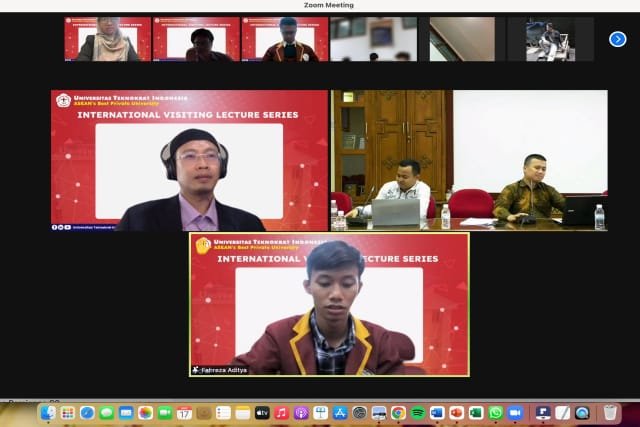The height and width of the screenshot is (427, 640).
Task: Open Google Chrome in the dock
Action: point(398,413)
